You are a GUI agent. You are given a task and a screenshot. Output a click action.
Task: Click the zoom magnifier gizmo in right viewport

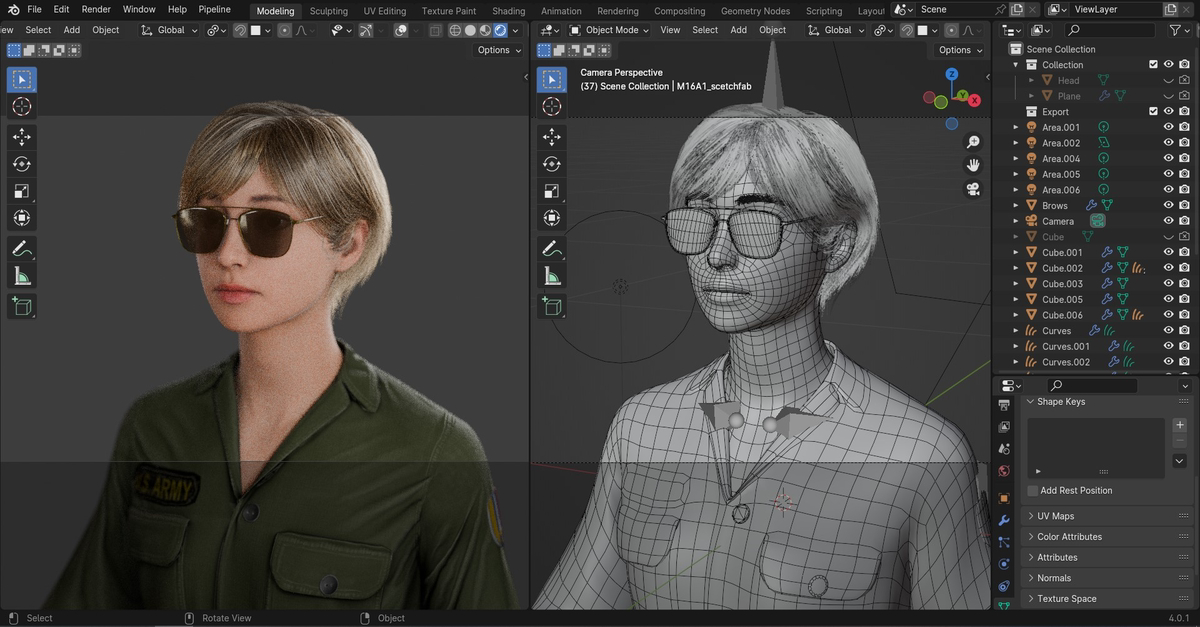pyautogui.click(x=972, y=142)
